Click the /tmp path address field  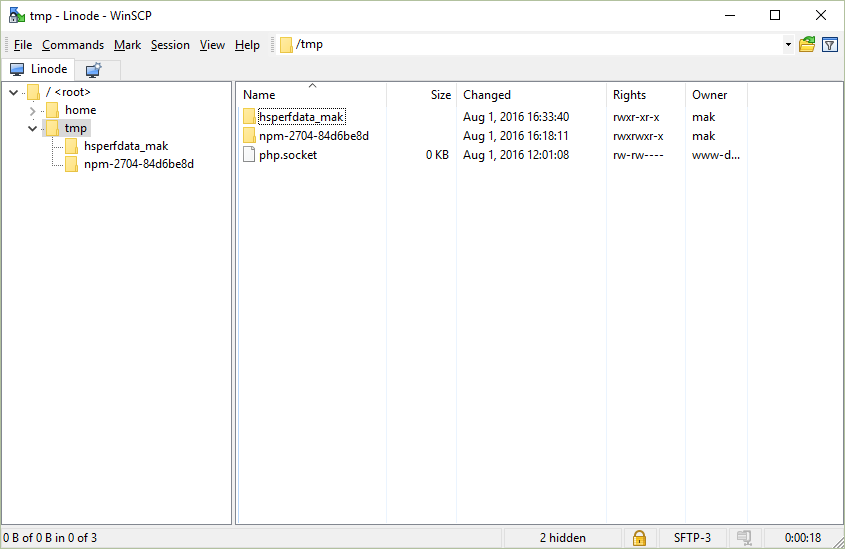[x=530, y=45]
